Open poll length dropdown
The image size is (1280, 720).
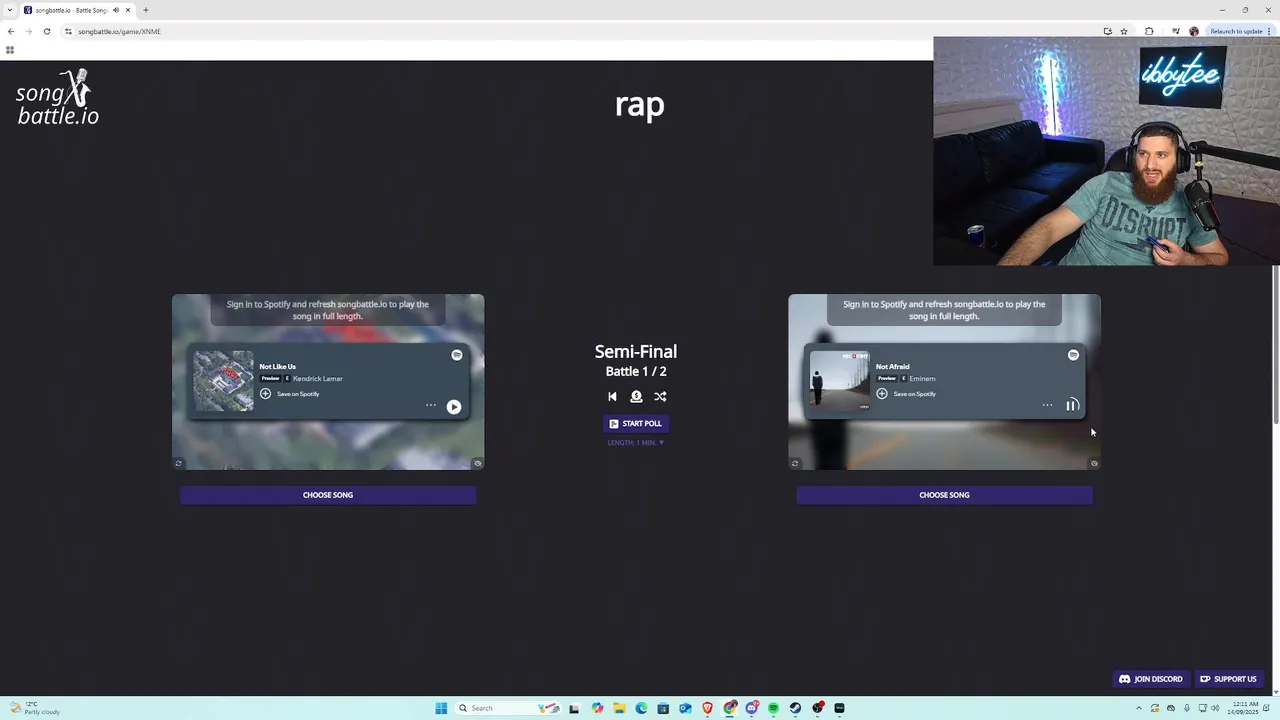pos(636,443)
